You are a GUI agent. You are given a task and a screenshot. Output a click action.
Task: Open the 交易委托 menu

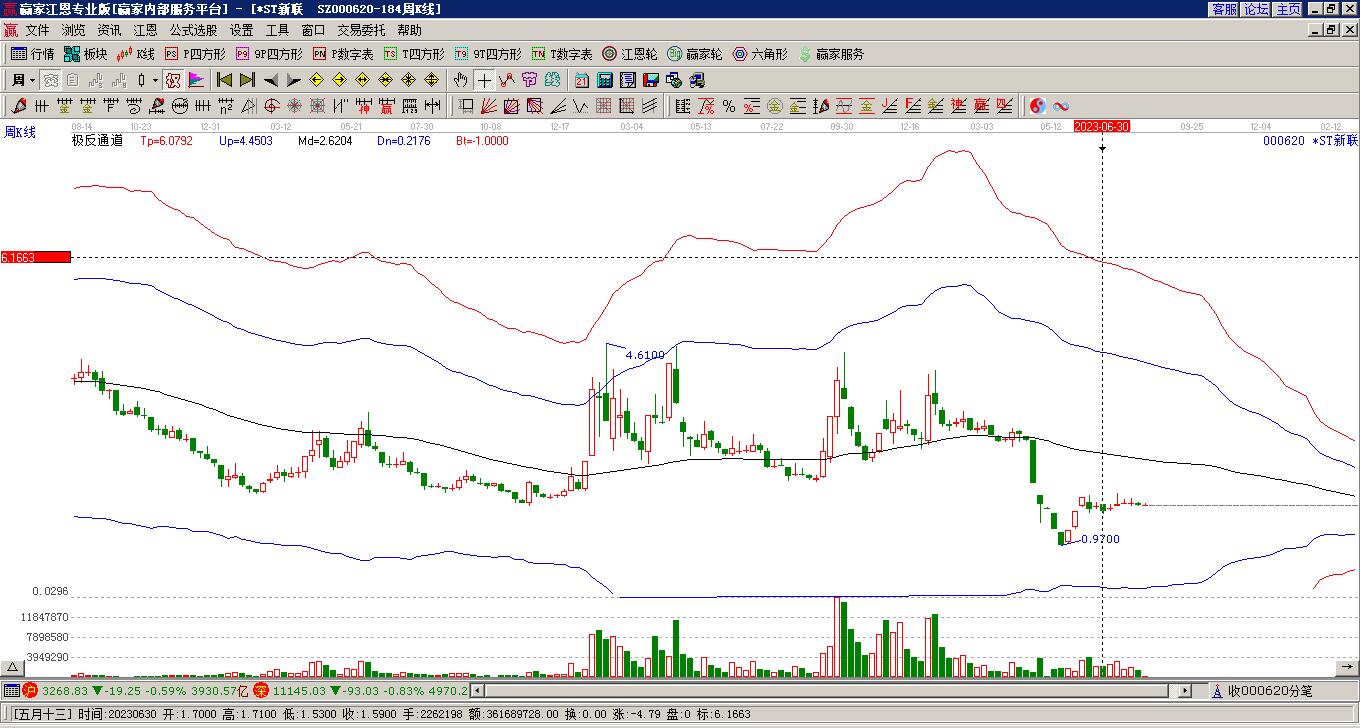coord(361,30)
